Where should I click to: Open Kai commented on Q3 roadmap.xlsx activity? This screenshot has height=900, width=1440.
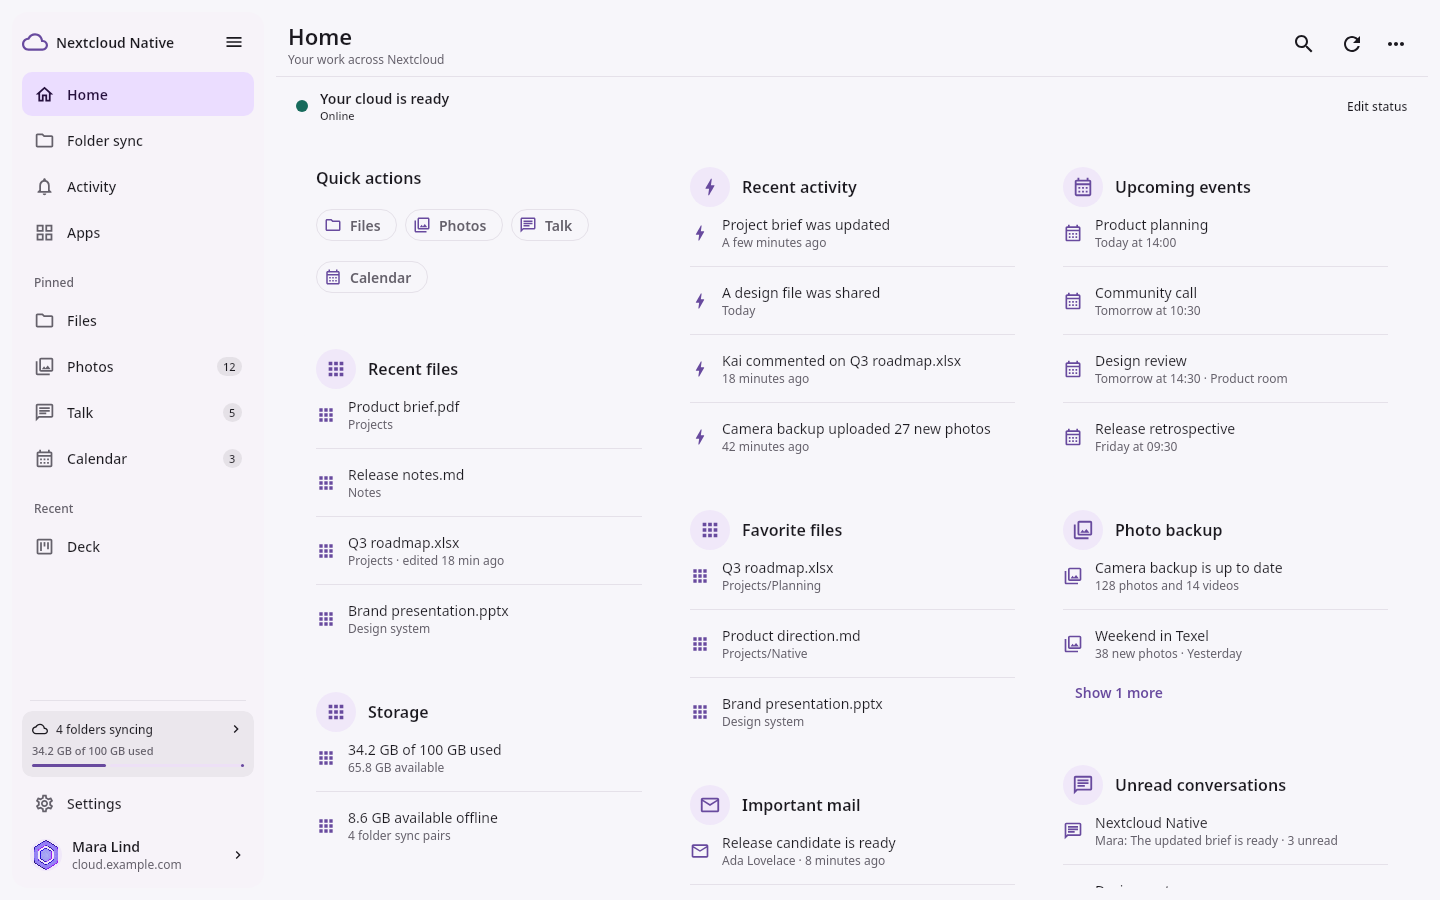click(x=852, y=369)
